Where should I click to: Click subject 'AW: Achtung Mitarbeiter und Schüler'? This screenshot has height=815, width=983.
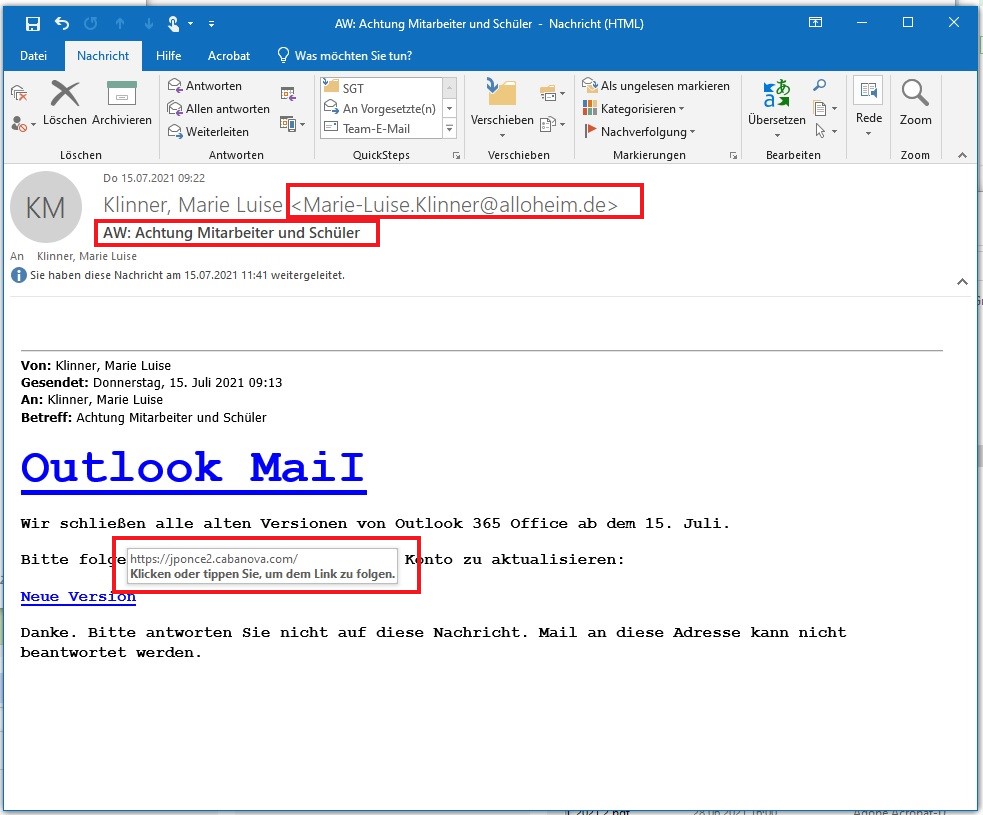[231, 233]
